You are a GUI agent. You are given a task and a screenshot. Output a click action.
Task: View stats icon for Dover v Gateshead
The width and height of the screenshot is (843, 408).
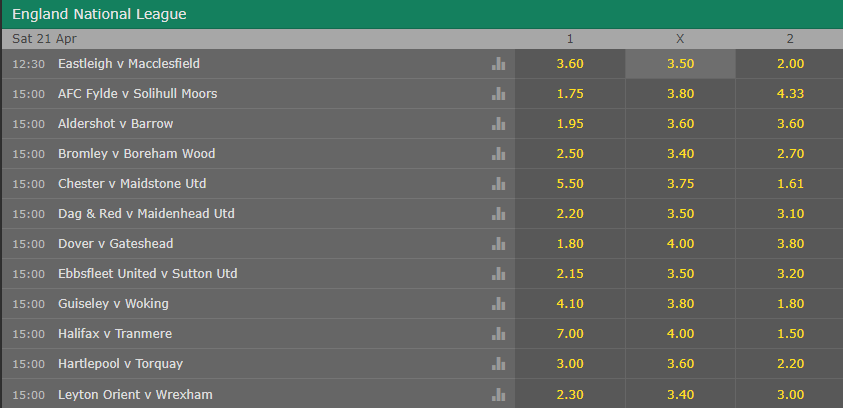point(498,244)
